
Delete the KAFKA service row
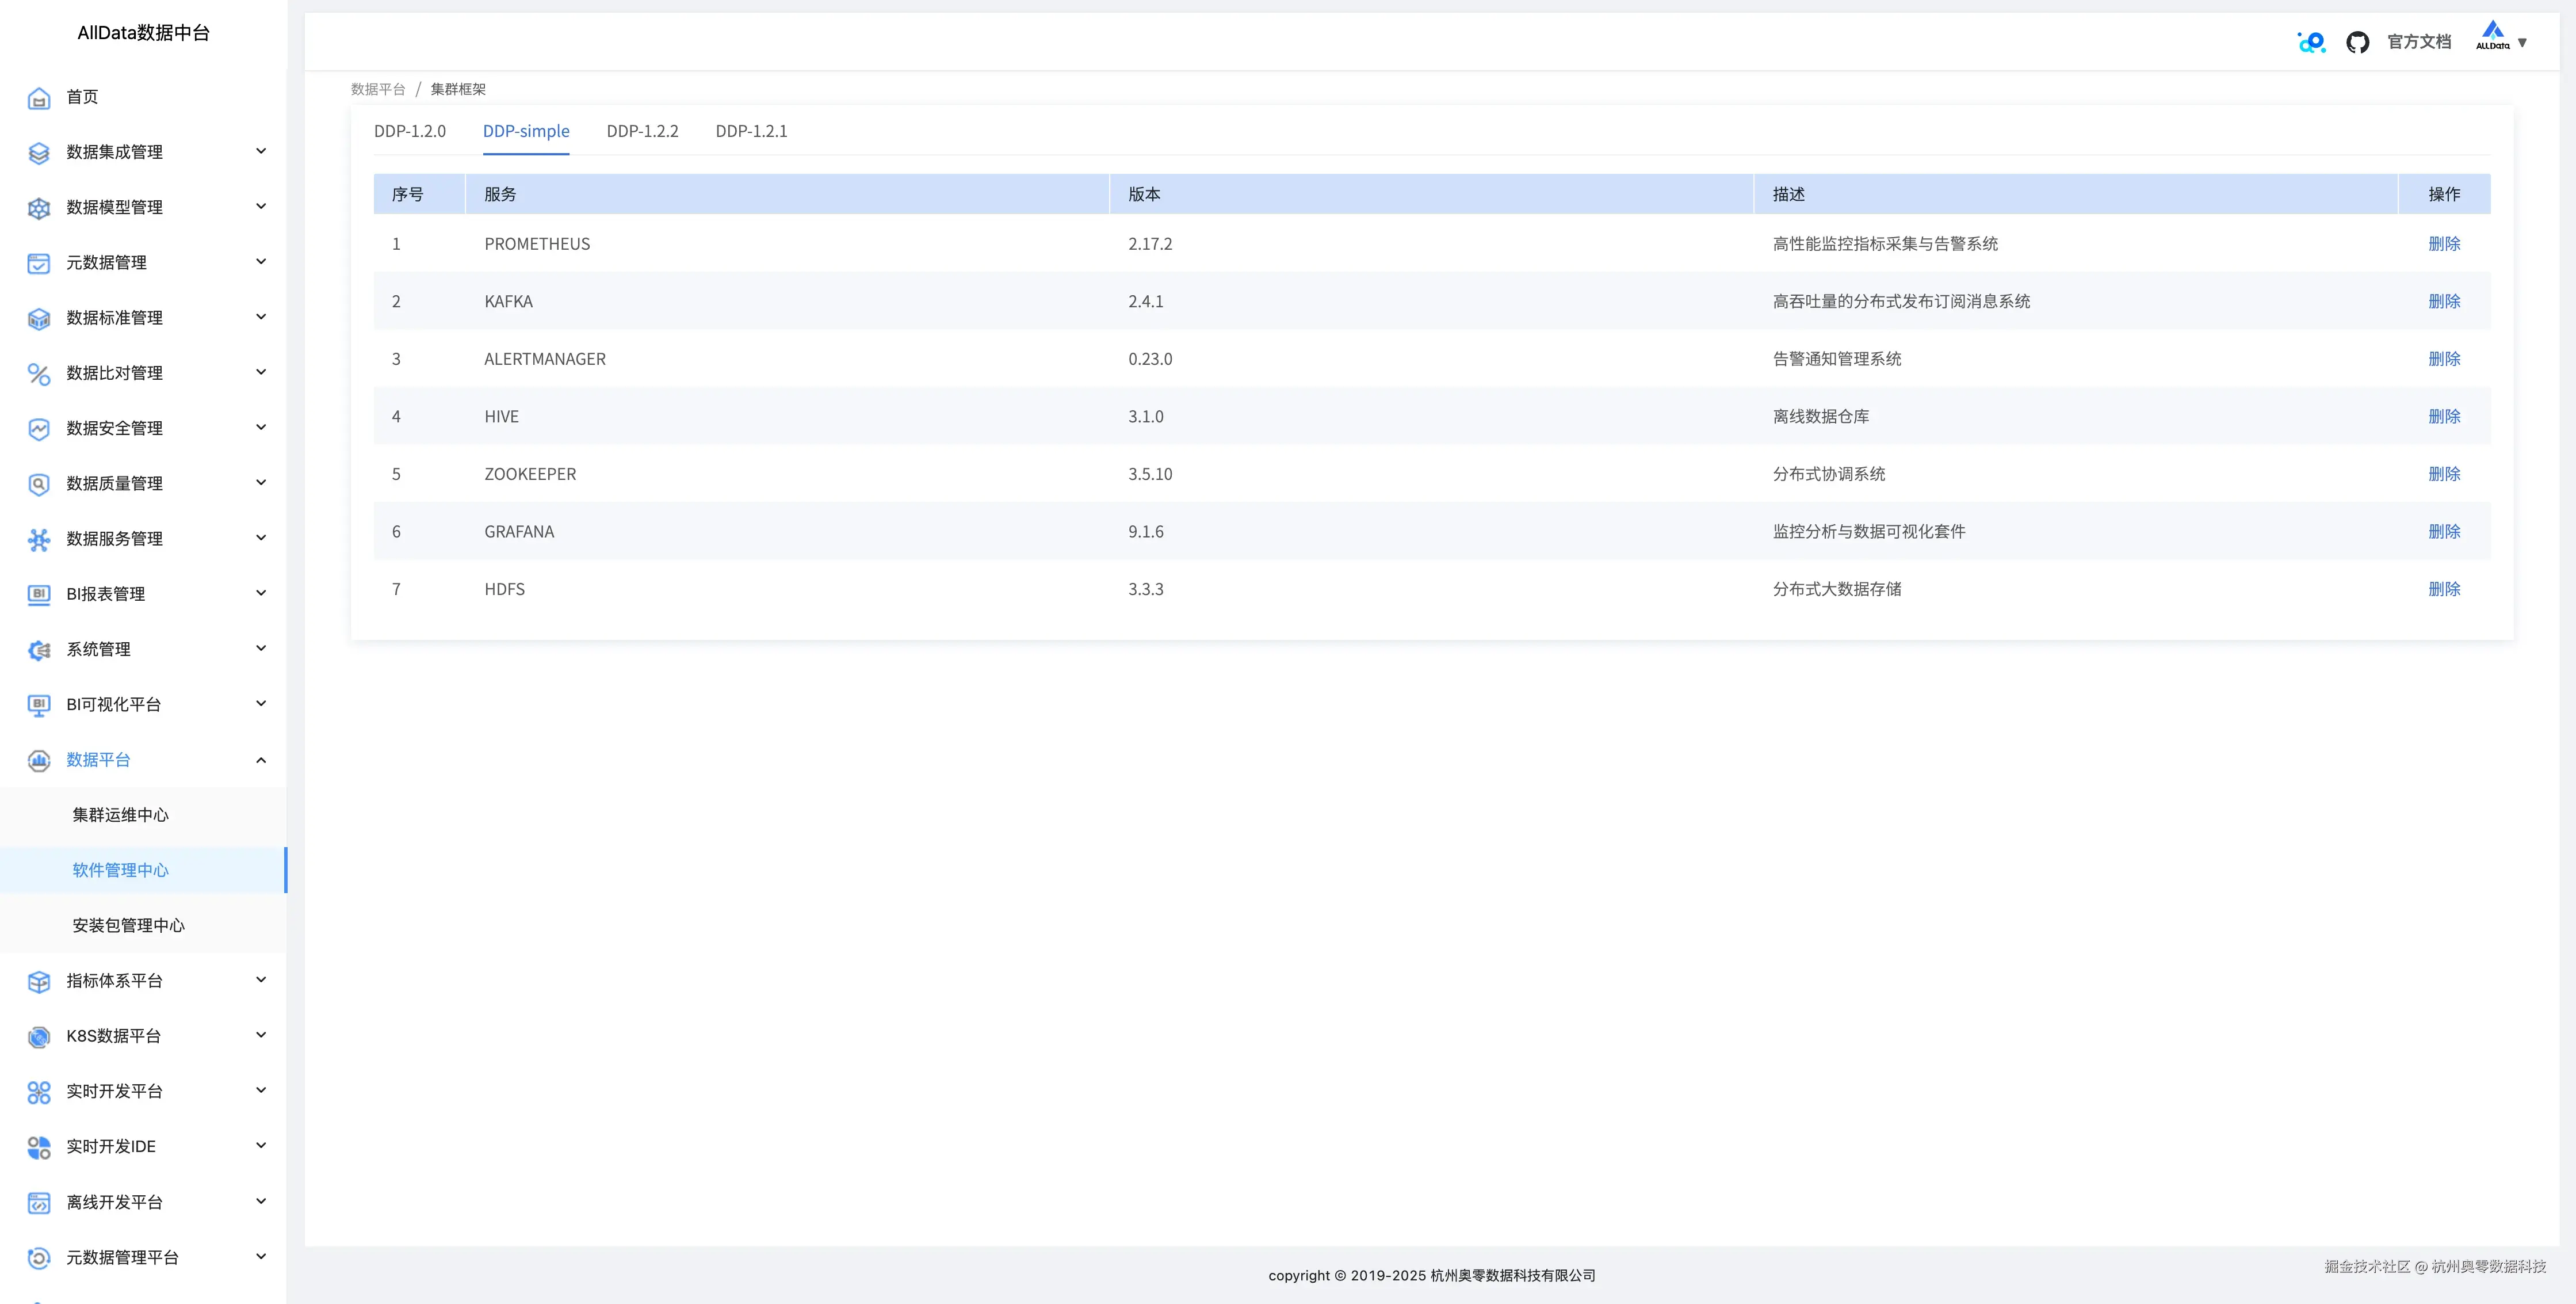[x=2443, y=301]
